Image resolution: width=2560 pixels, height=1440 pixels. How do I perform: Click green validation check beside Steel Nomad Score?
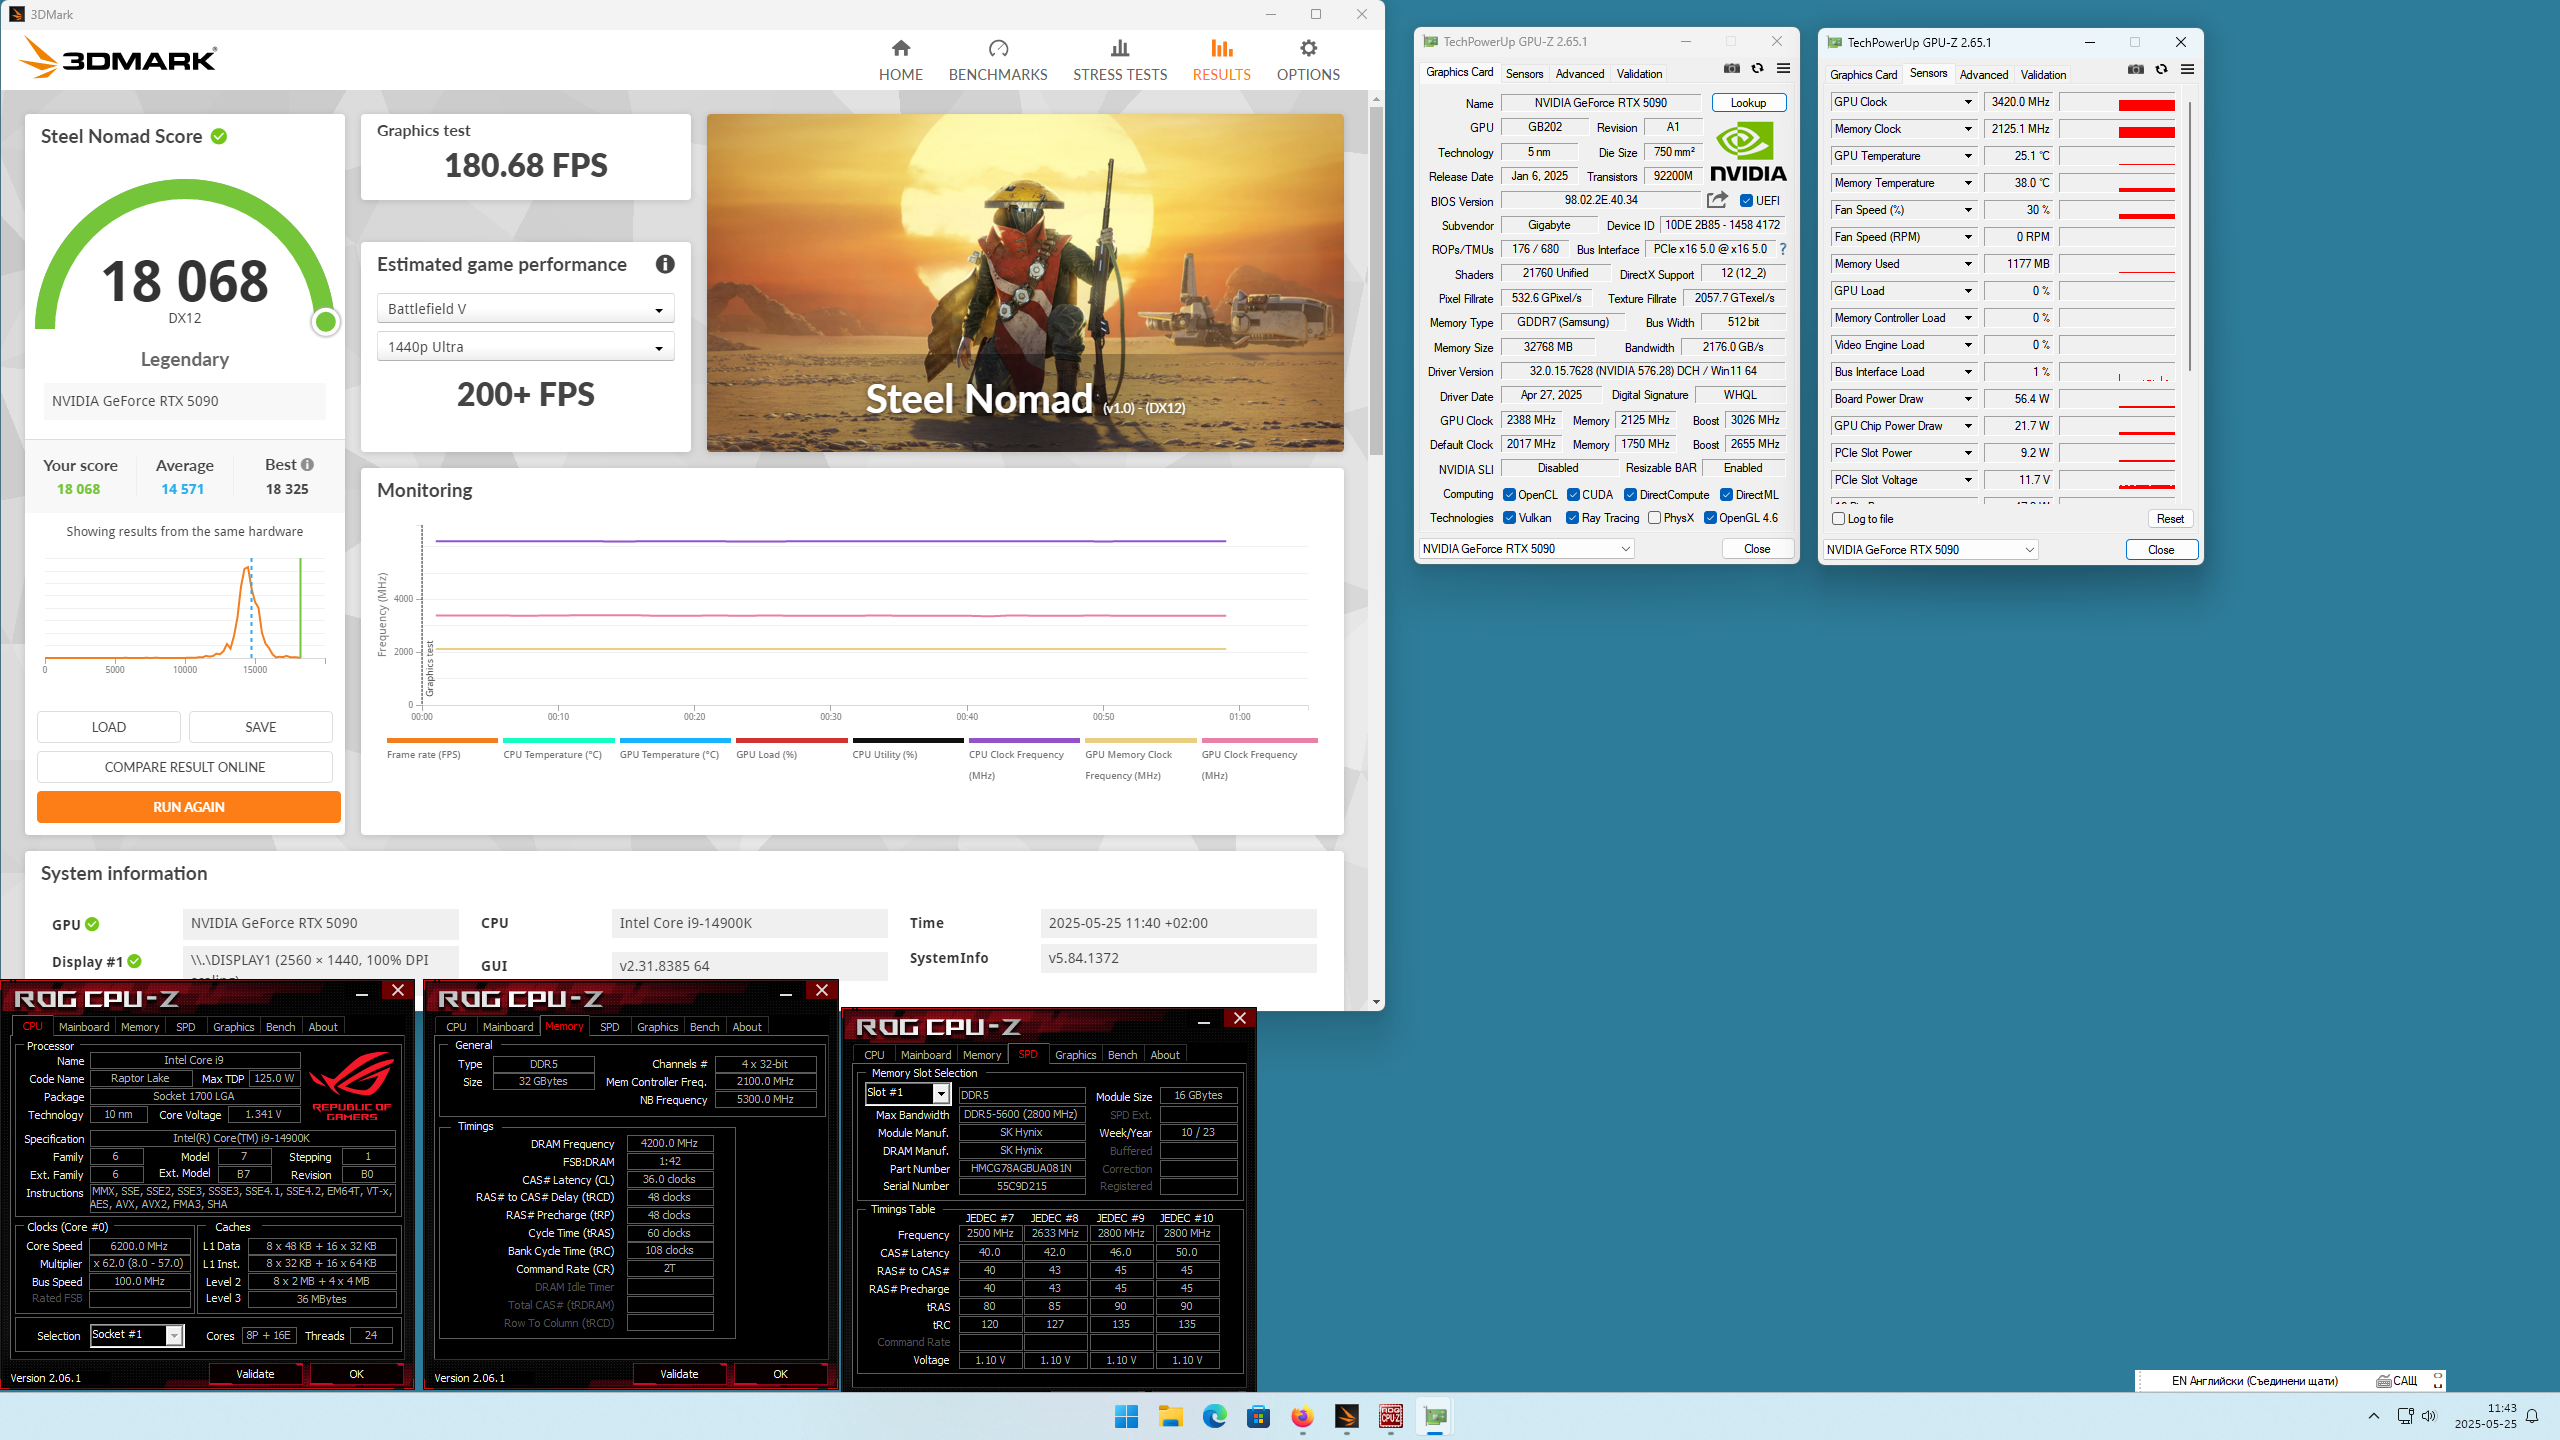point(219,136)
